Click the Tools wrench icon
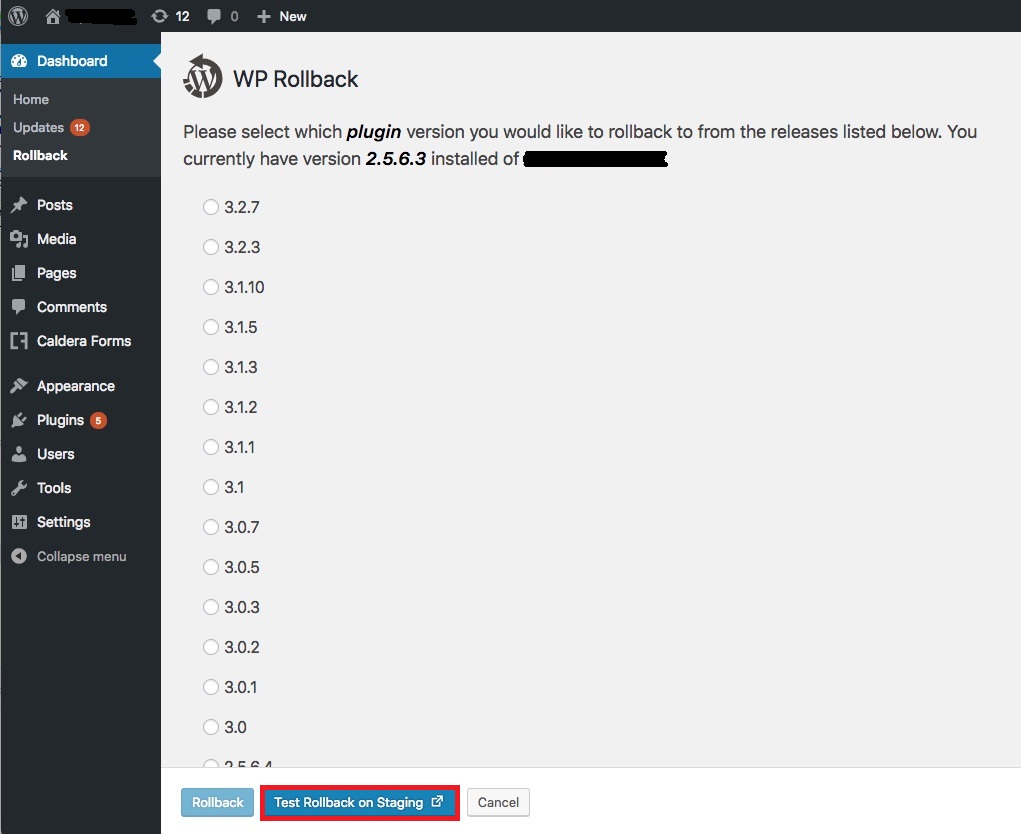 tap(19, 488)
